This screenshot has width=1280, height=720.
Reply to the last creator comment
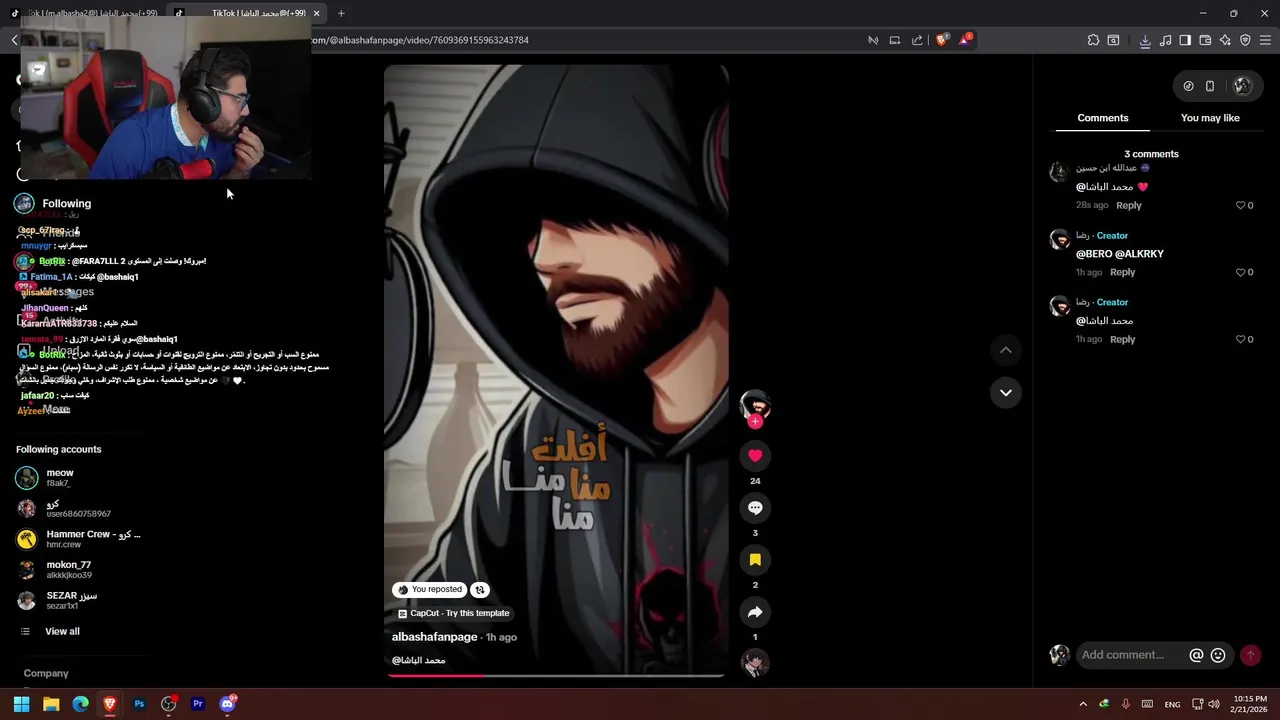click(1122, 339)
